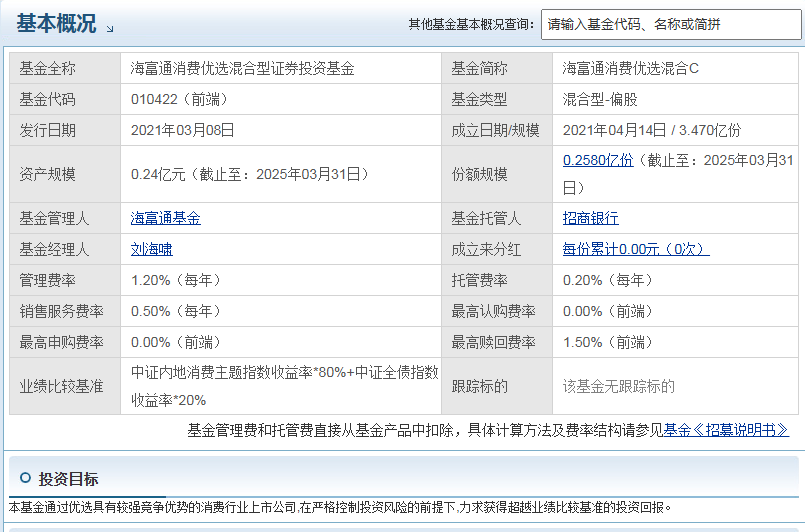Open fund manager 刘海啸 link
805x532 pixels.
pos(151,249)
